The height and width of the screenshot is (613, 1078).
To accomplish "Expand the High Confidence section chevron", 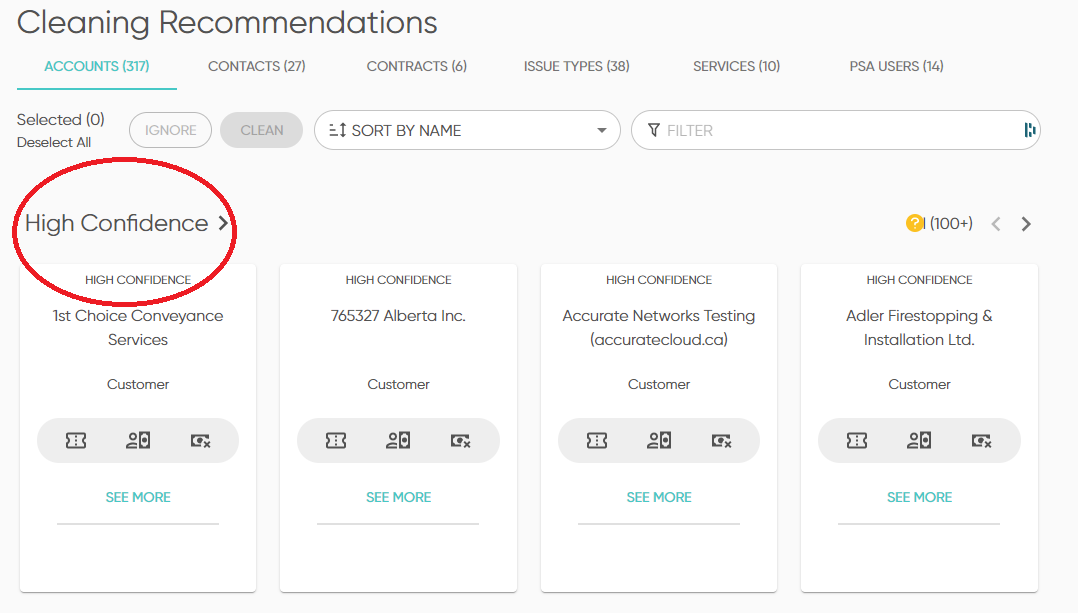I will pyautogui.click(x=223, y=223).
